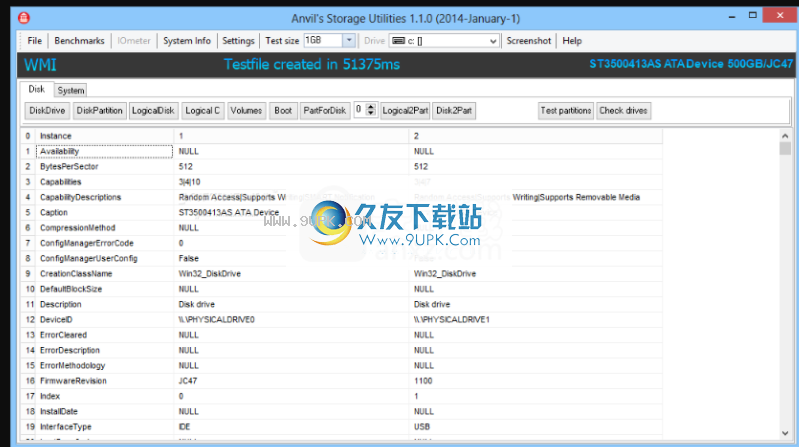
Task: Expand the Drive c: selection dropdown
Action: [x=492, y=41]
